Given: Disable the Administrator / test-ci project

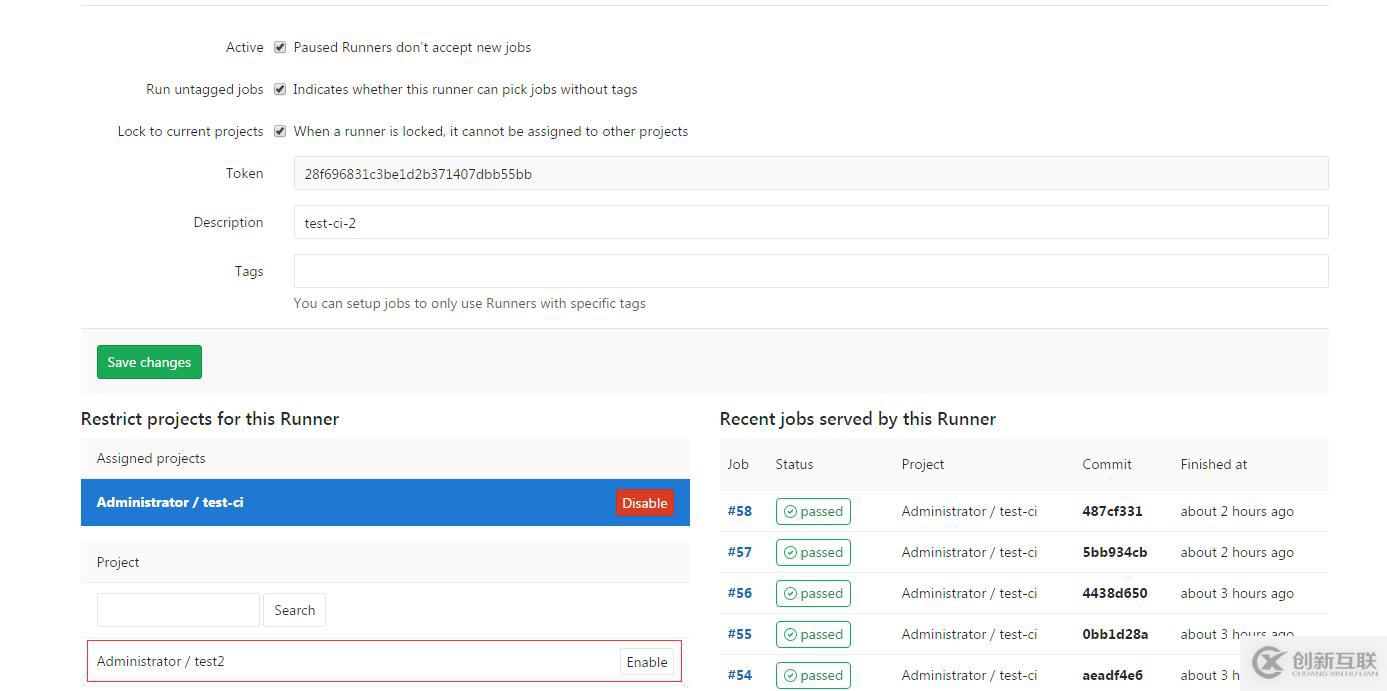Looking at the screenshot, I should pyautogui.click(x=645, y=503).
